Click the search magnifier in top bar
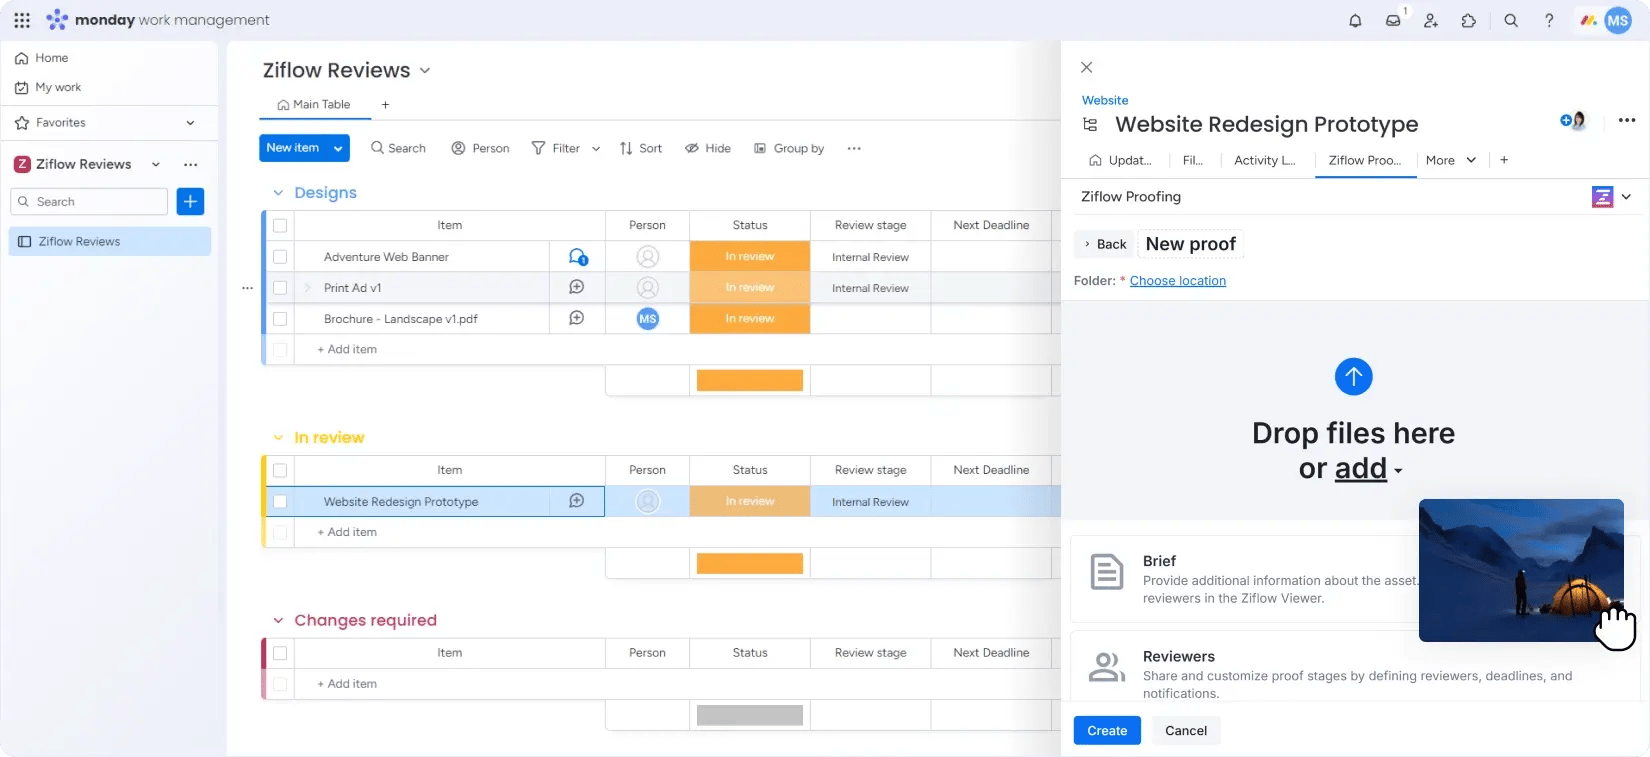The width and height of the screenshot is (1650, 757). click(1511, 20)
